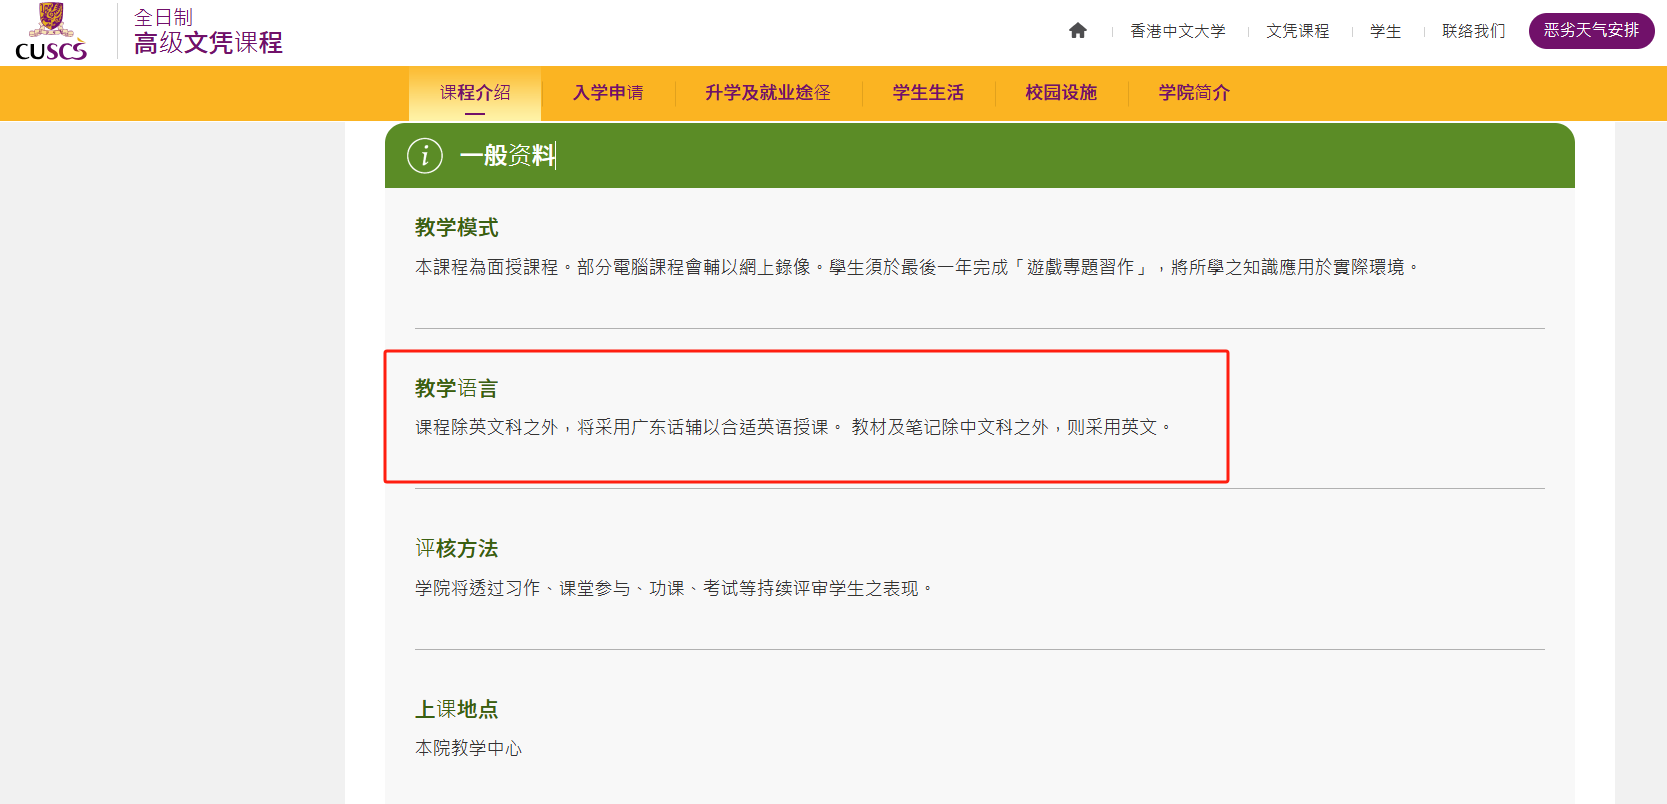1667x804 pixels.
Task: Open the 学院简介 menu
Action: click(1194, 93)
